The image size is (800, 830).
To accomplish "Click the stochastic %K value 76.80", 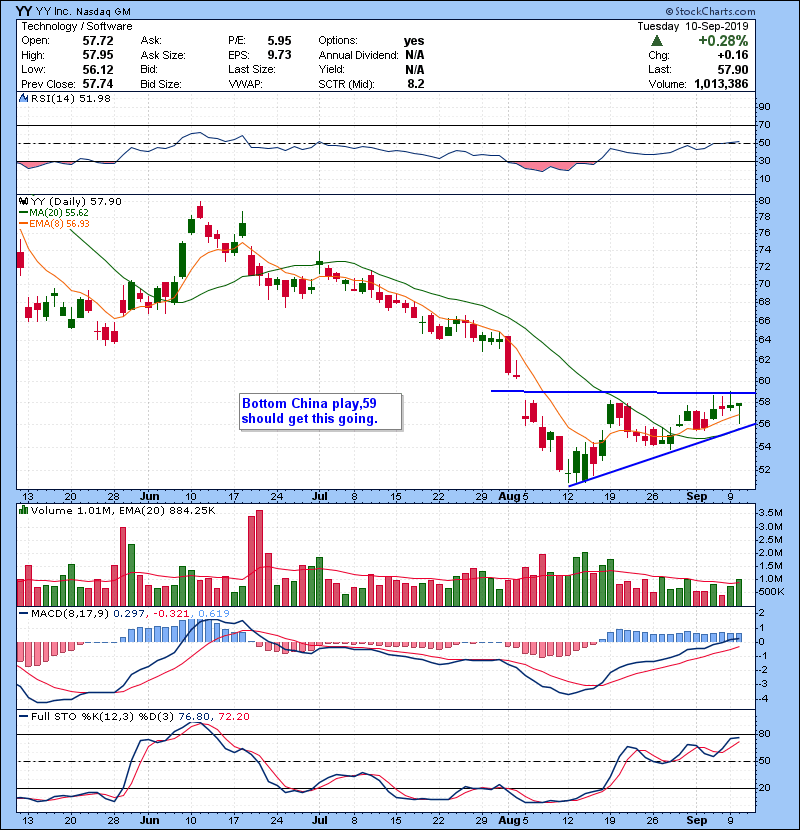I will pyautogui.click(x=193, y=716).
